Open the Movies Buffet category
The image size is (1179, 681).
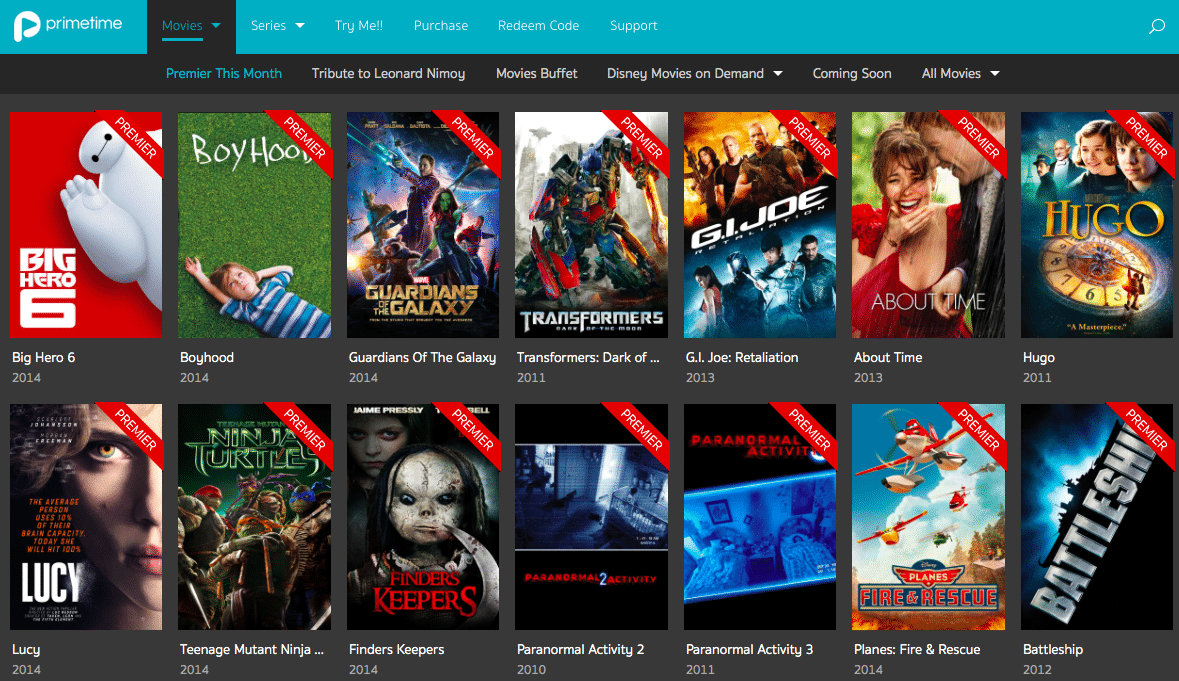click(536, 73)
